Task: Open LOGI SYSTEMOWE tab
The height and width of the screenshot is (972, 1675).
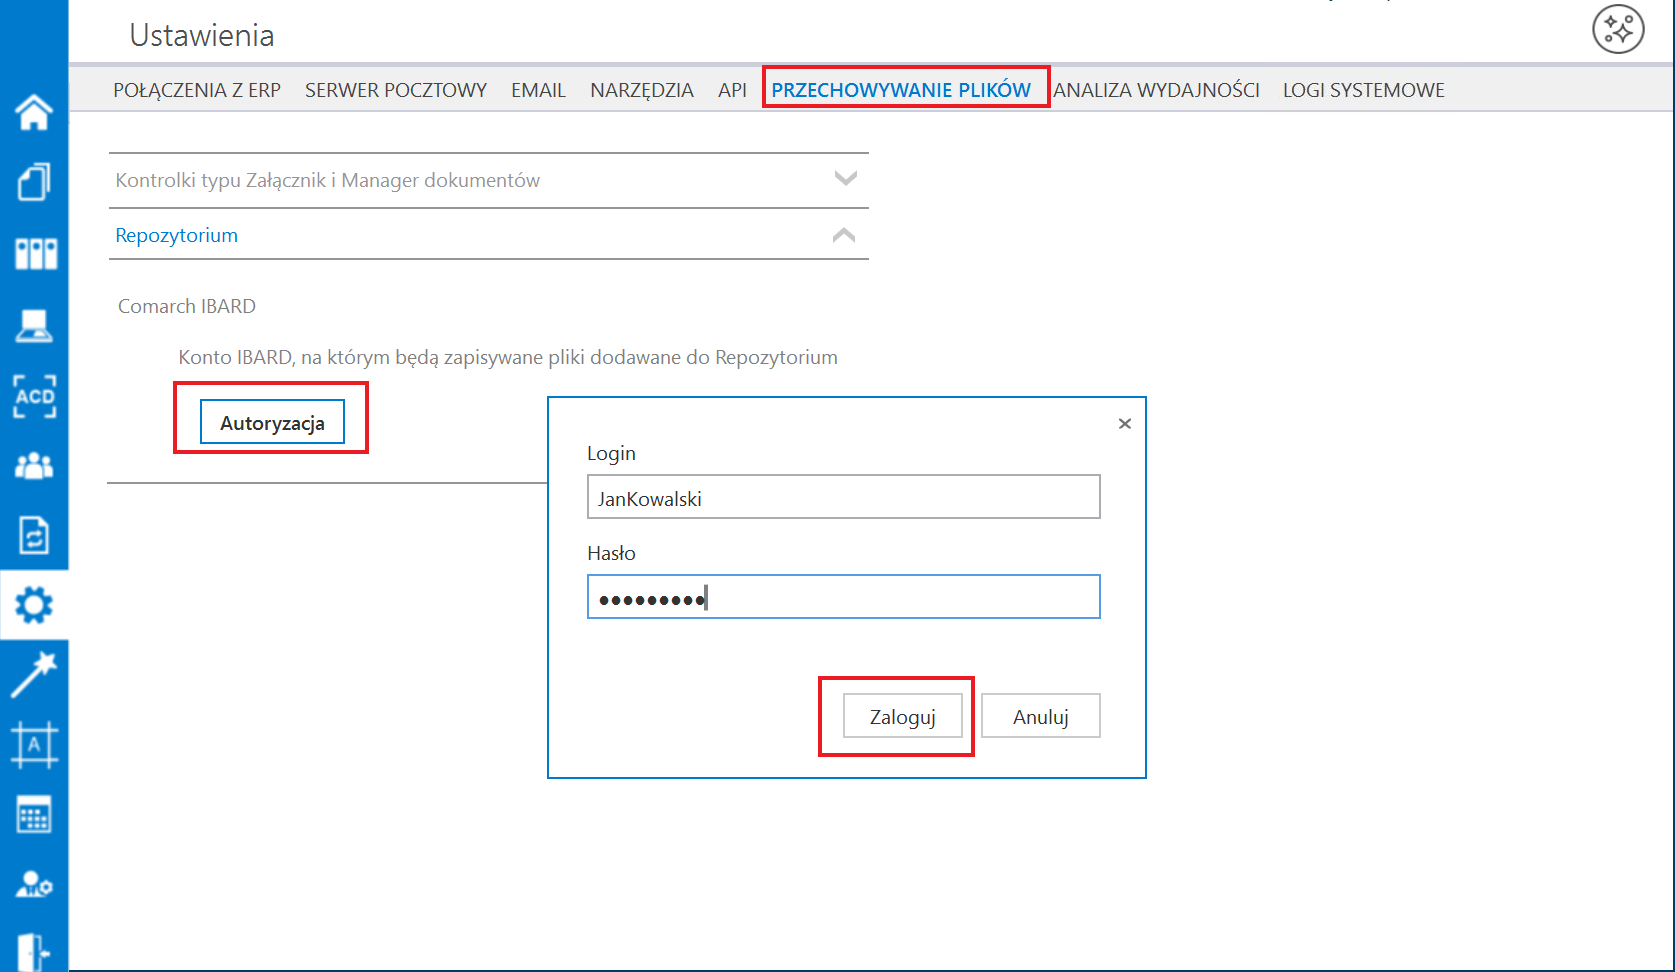Action: pos(1364,90)
